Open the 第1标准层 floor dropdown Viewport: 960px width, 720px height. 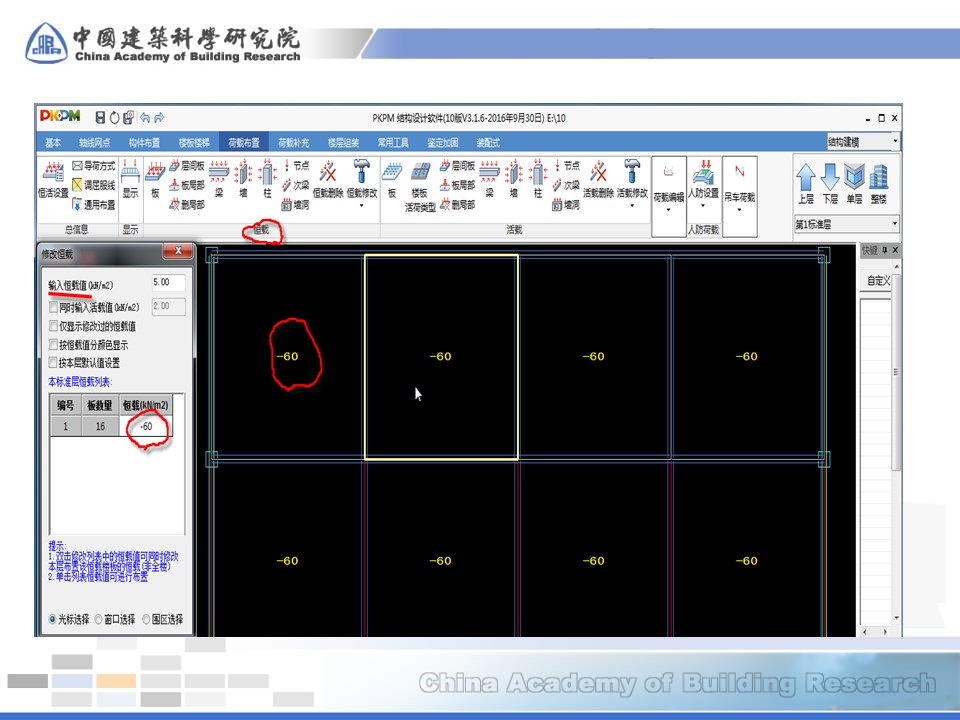pyautogui.click(x=846, y=223)
